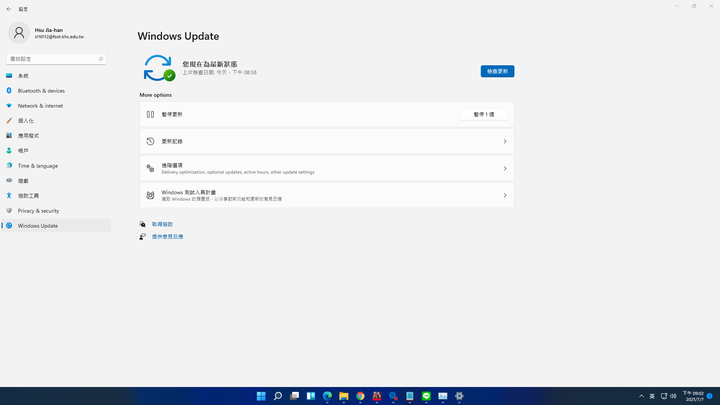Open Network & internet settings

click(56, 106)
